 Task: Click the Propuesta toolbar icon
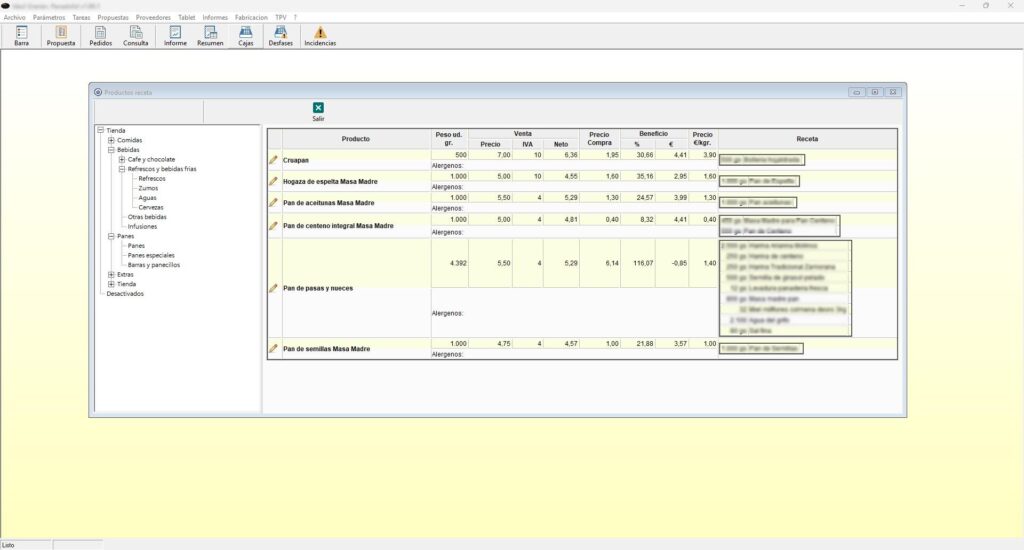pos(61,36)
